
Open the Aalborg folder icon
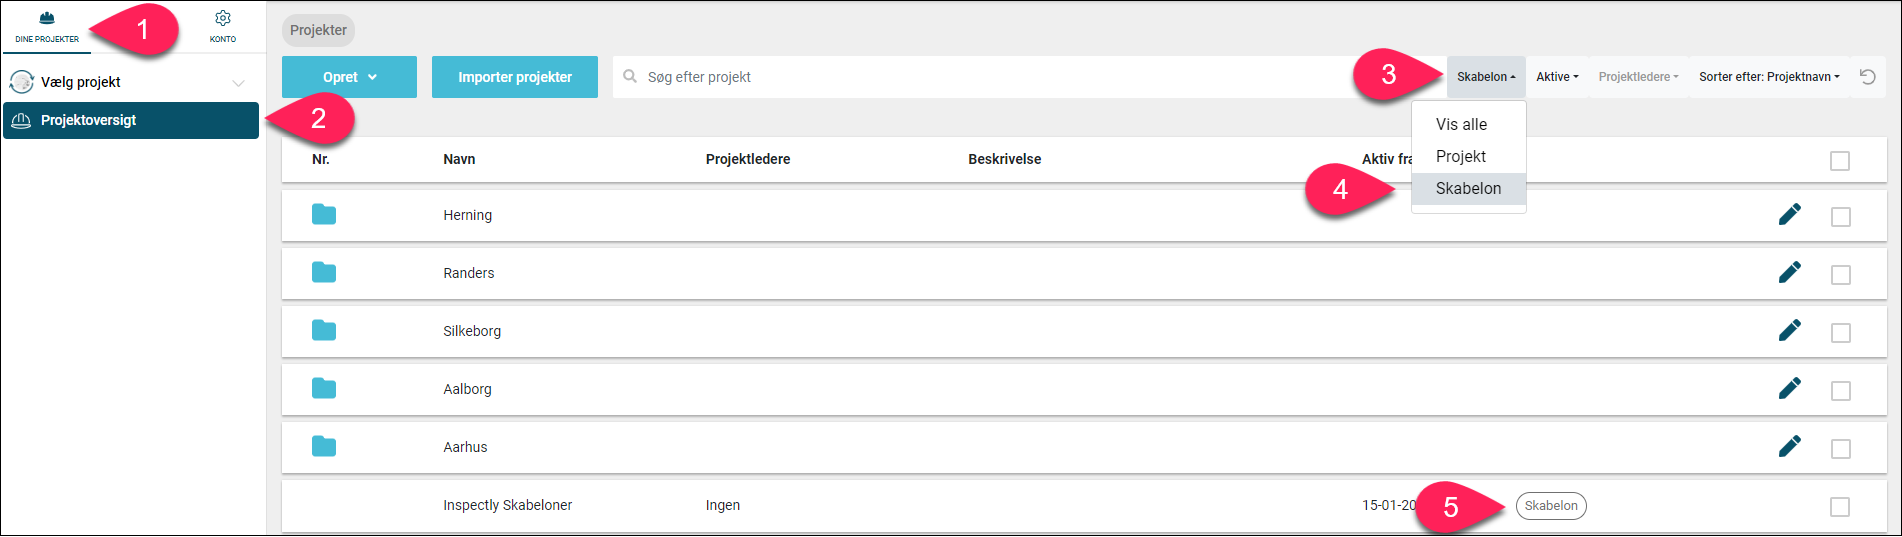(x=324, y=388)
